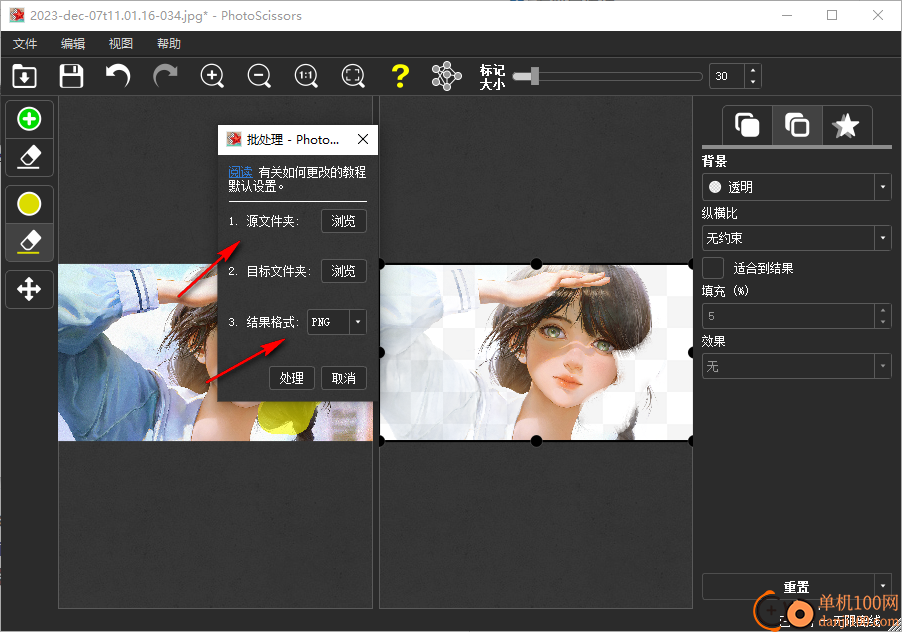The height and width of the screenshot is (632, 902).
Task: Click the 阅读 tutorial link
Action: pyautogui.click(x=240, y=172)
